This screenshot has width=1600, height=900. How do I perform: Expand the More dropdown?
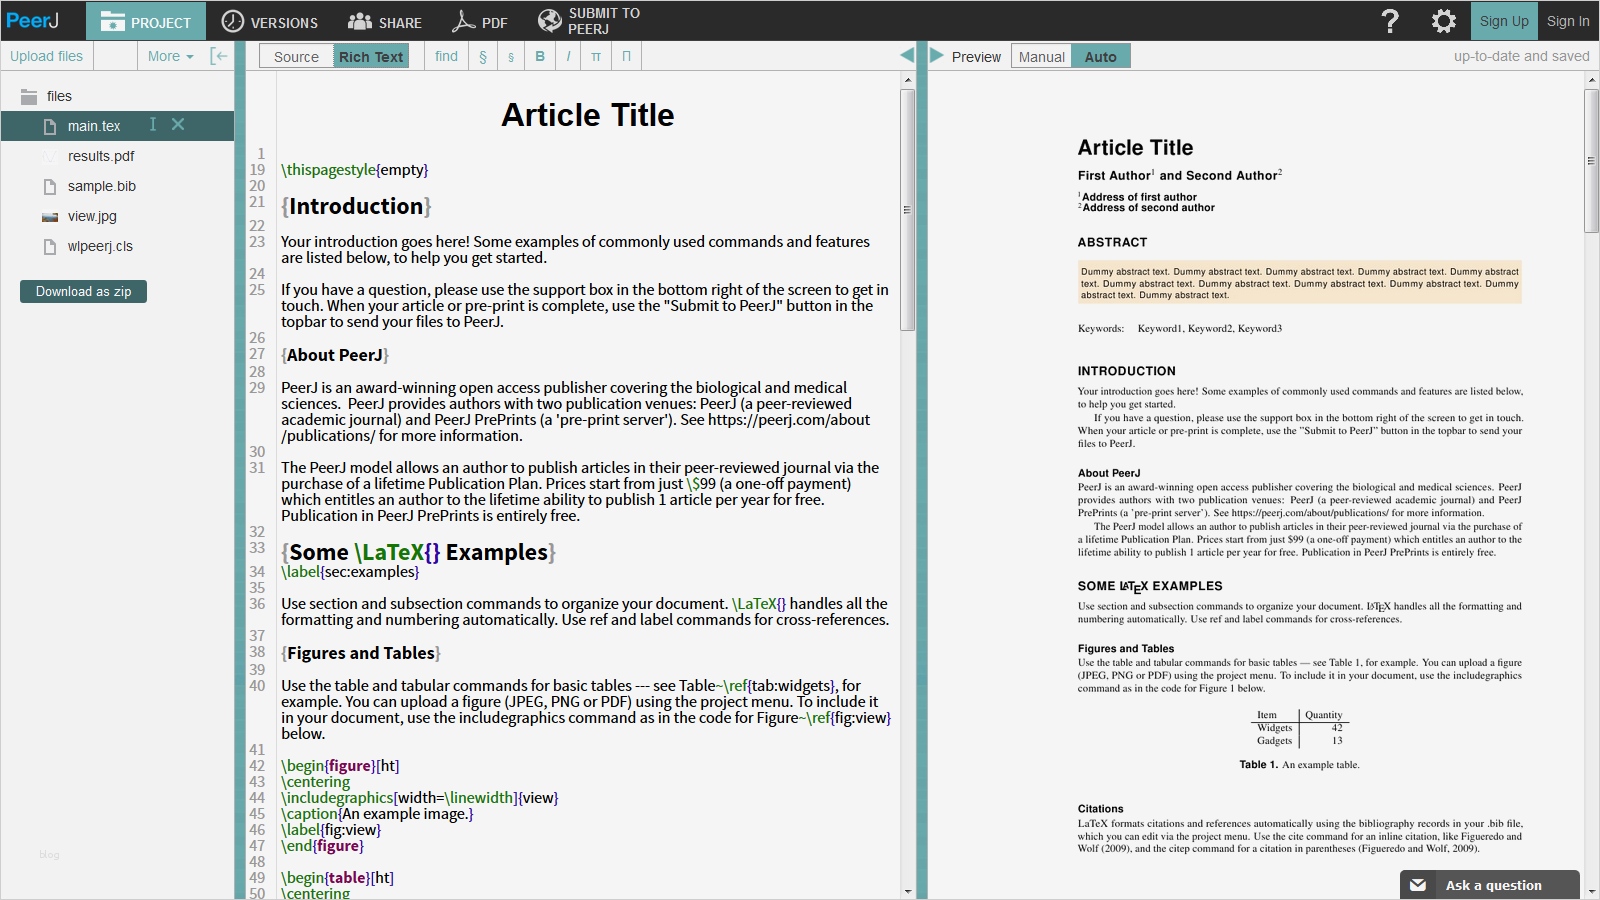click(170, 56)
